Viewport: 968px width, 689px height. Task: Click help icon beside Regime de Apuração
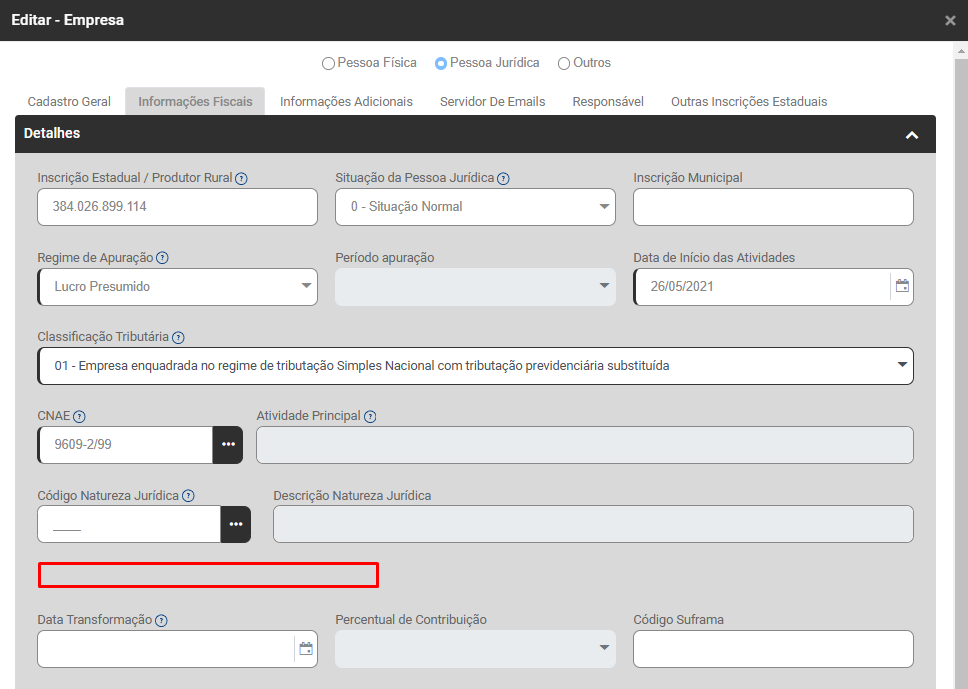(162, 258)
